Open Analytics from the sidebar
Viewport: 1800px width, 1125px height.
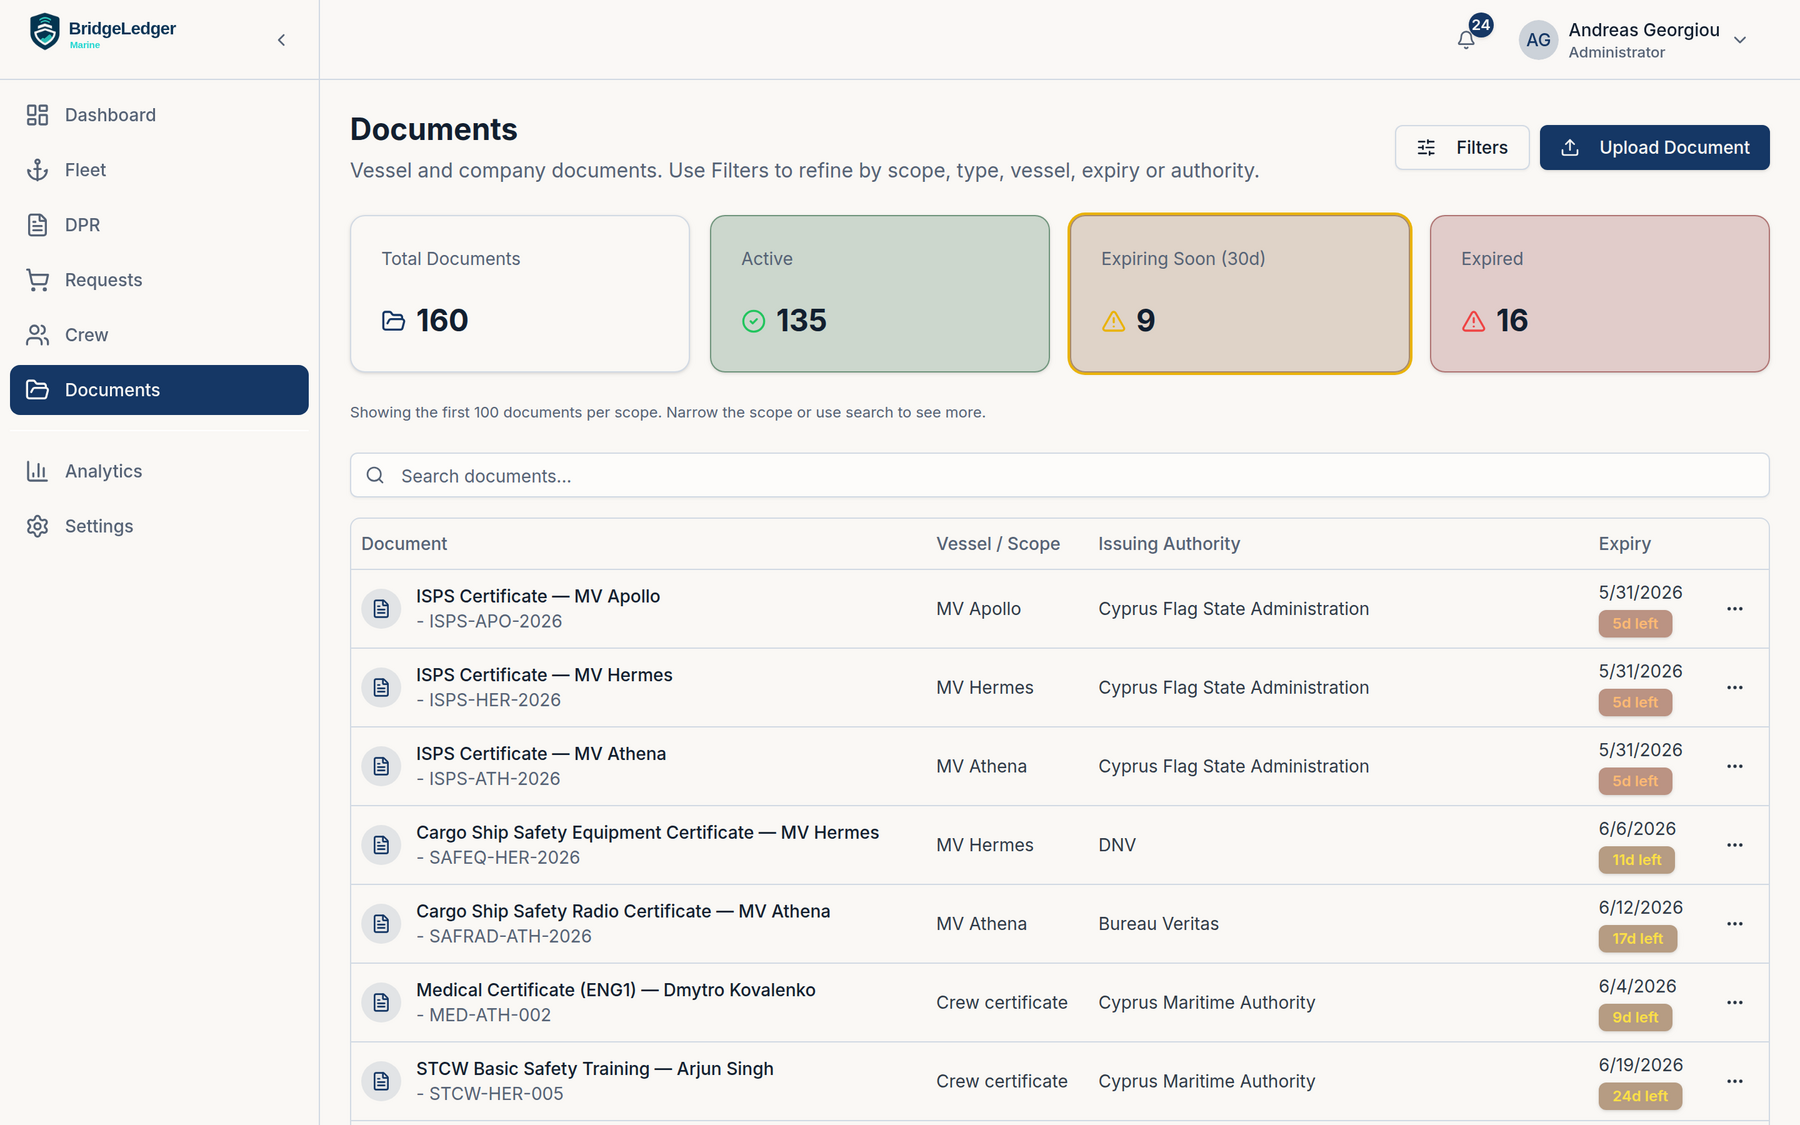[159, 471]
